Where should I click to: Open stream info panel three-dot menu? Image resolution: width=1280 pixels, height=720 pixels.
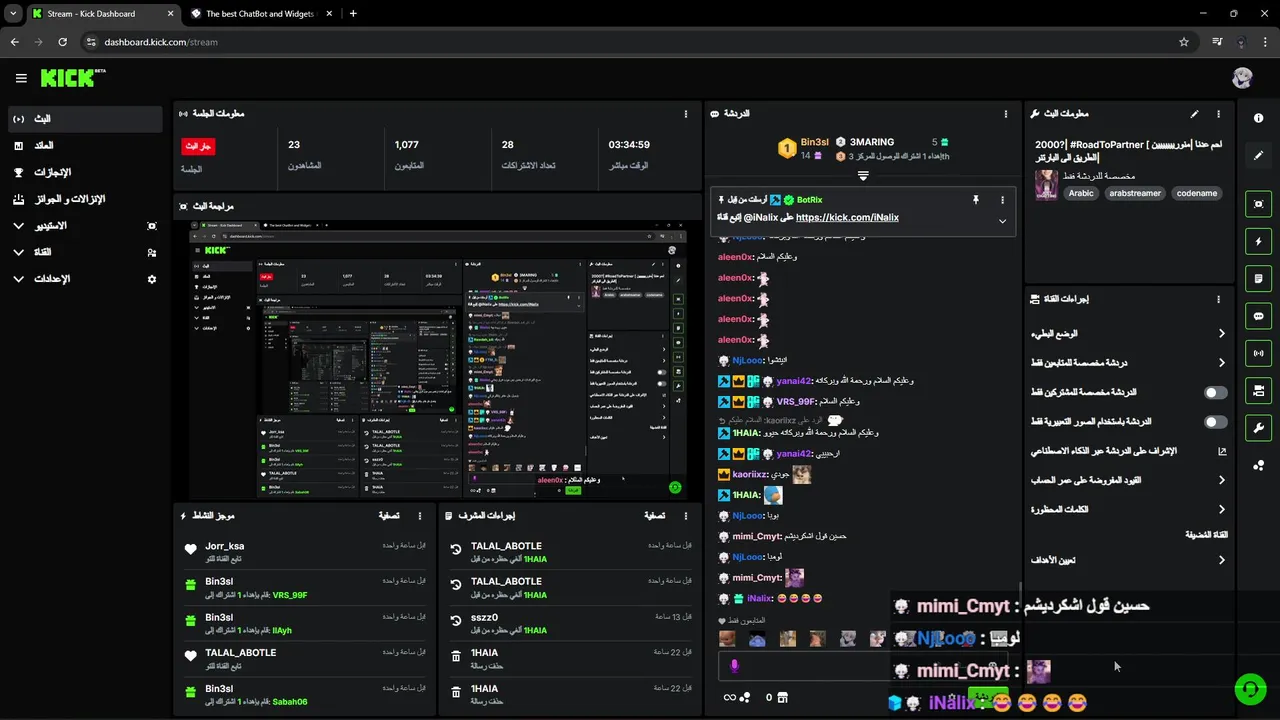(1218, 114)
